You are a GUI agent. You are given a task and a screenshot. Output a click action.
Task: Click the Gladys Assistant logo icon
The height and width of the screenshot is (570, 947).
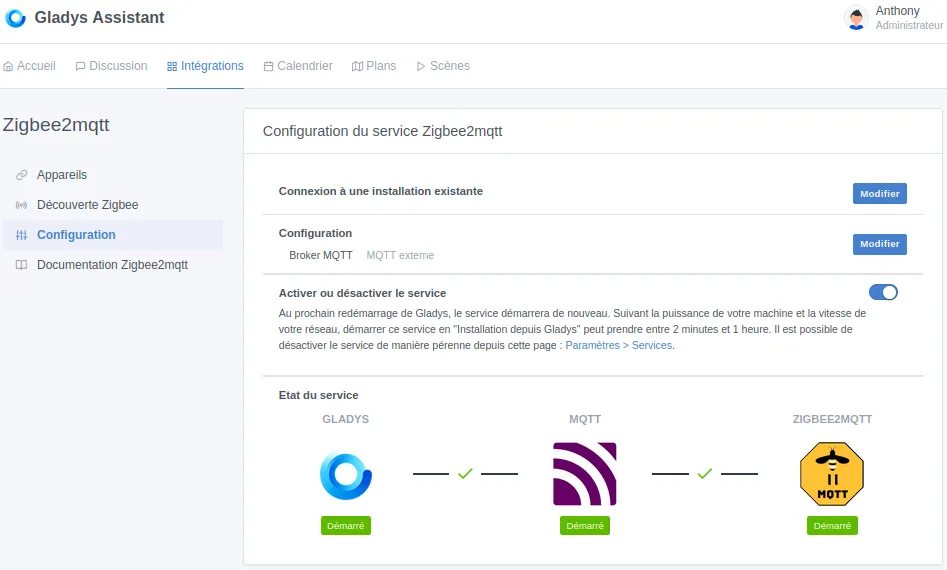click(x=16, y=18)
